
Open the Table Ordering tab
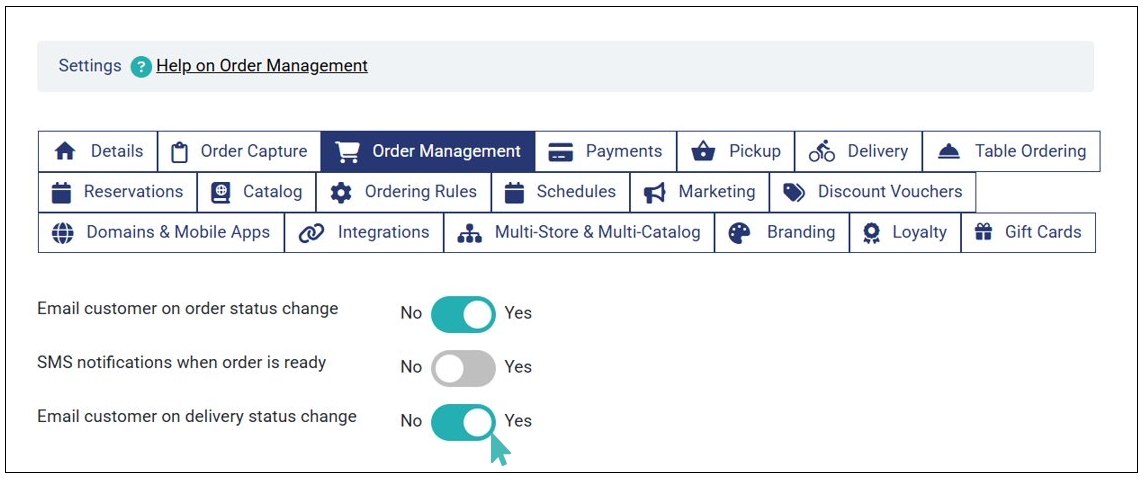click(1011, 152)
